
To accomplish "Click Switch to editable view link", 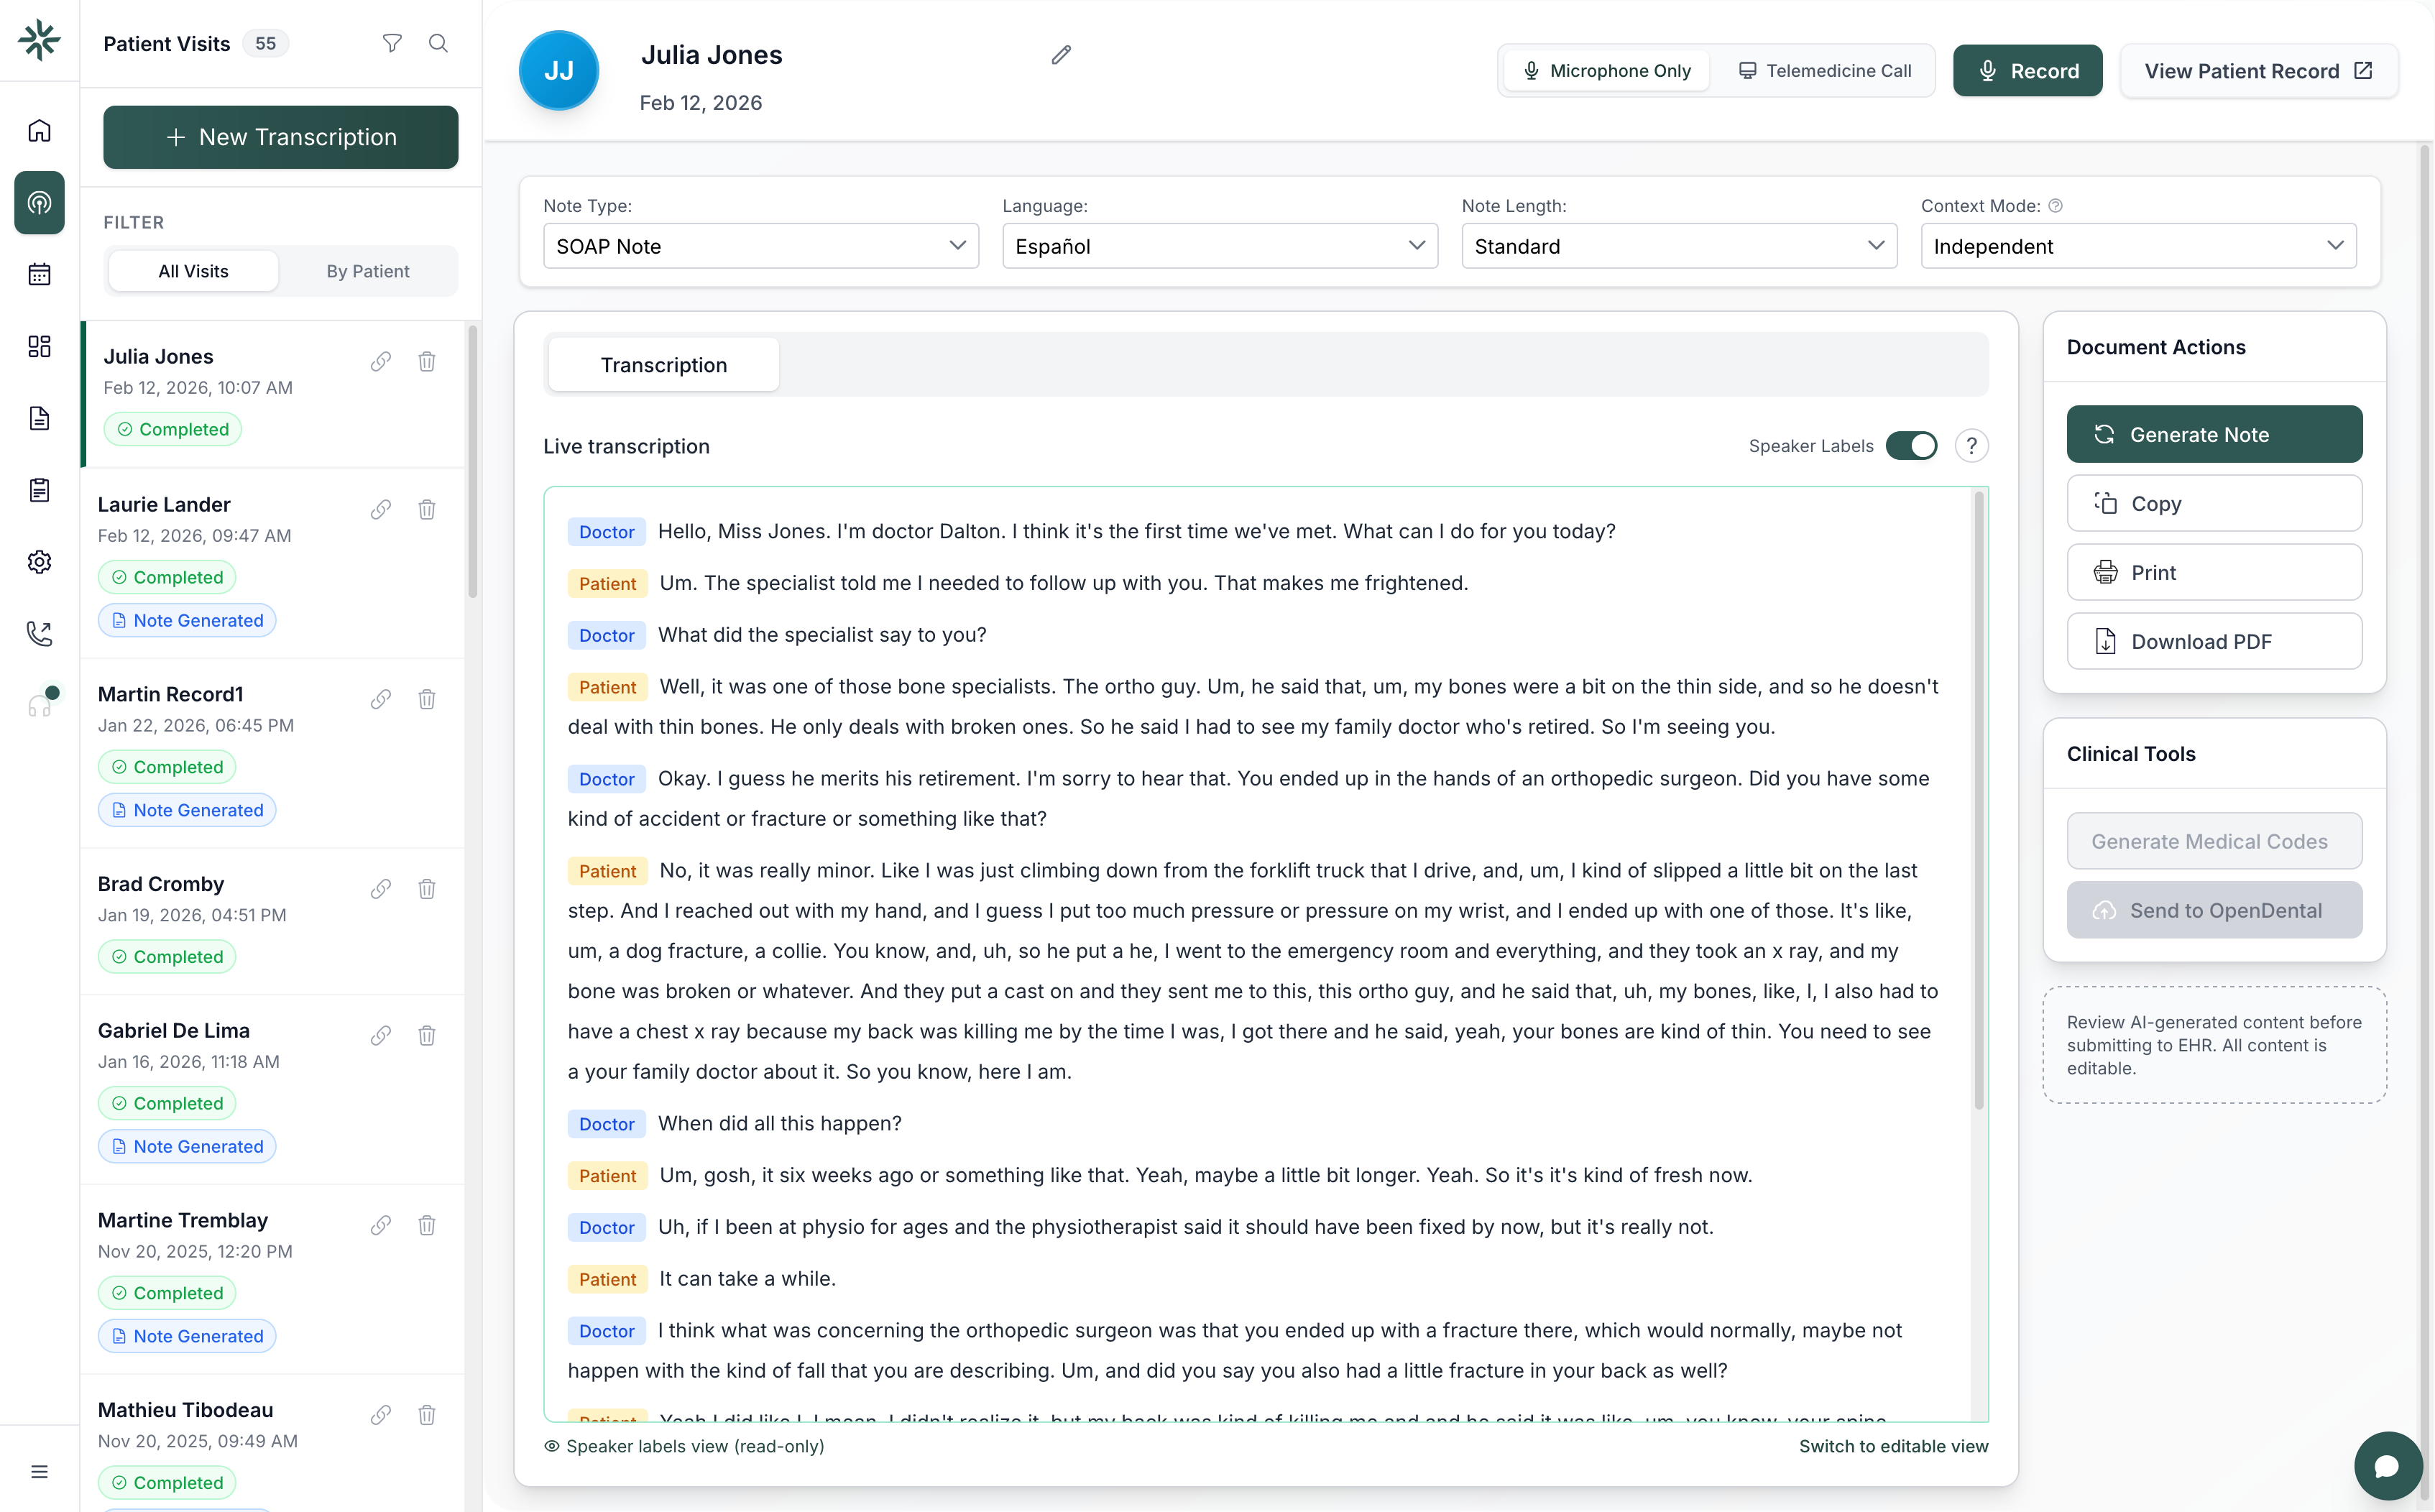I will [x=1893, y=1446].
